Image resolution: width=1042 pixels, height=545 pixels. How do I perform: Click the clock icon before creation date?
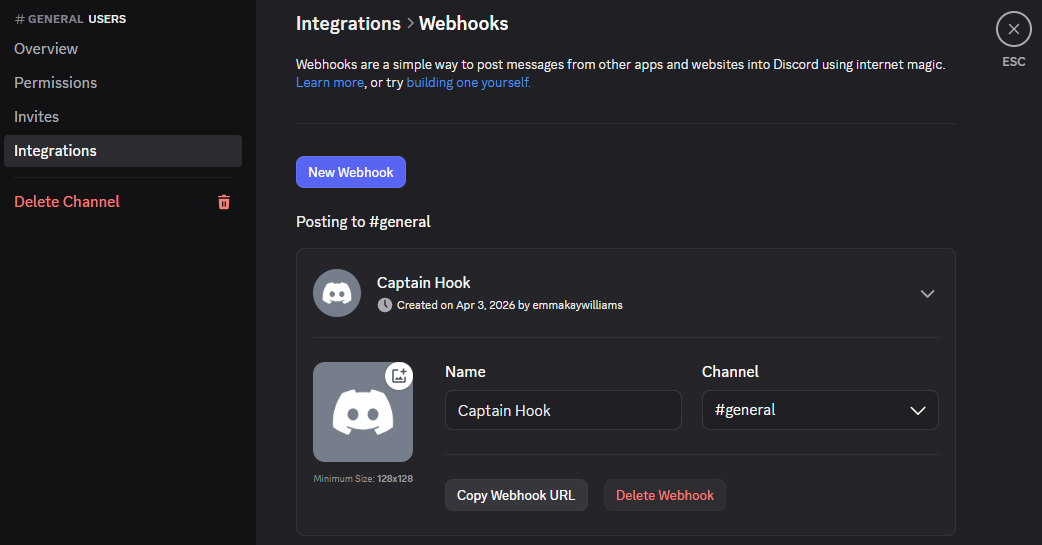click(385, 305)
